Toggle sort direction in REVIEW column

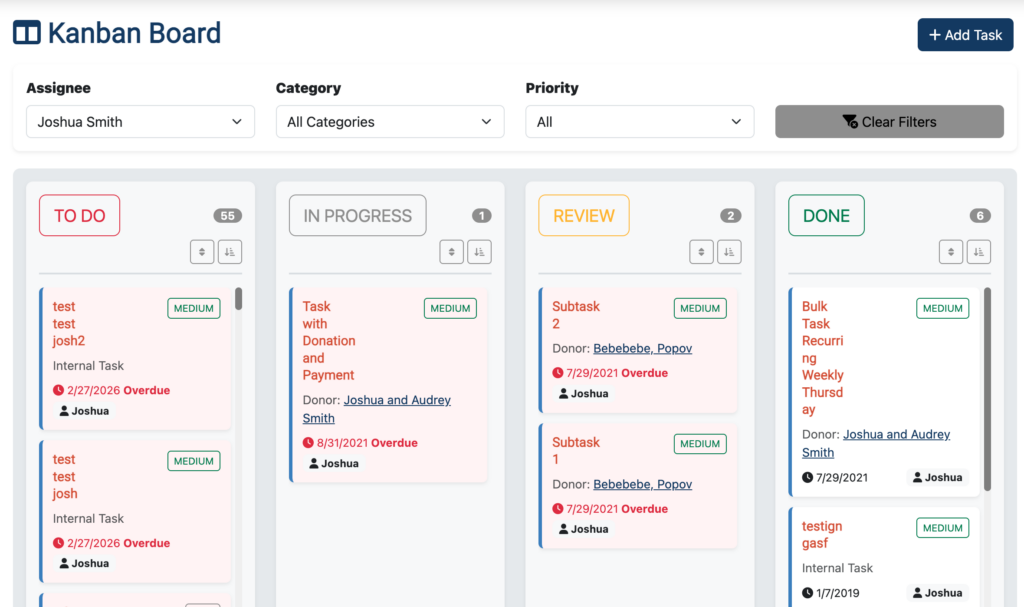(x=701, y=251)
